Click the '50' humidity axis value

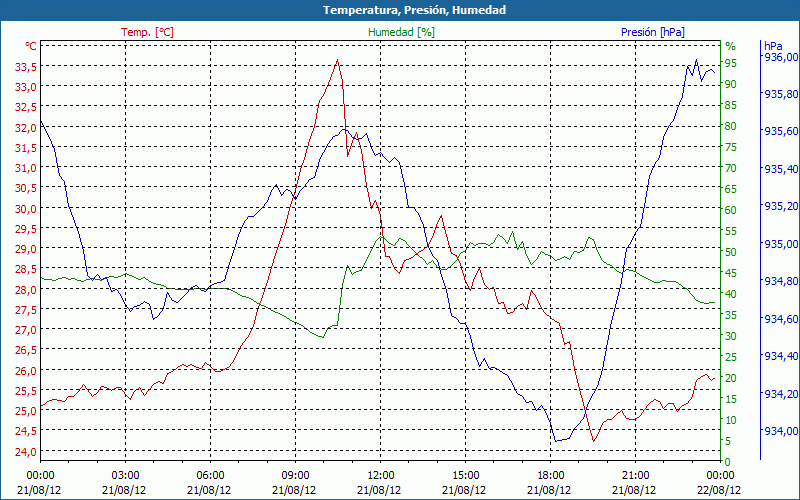click(x=731, y=252)
